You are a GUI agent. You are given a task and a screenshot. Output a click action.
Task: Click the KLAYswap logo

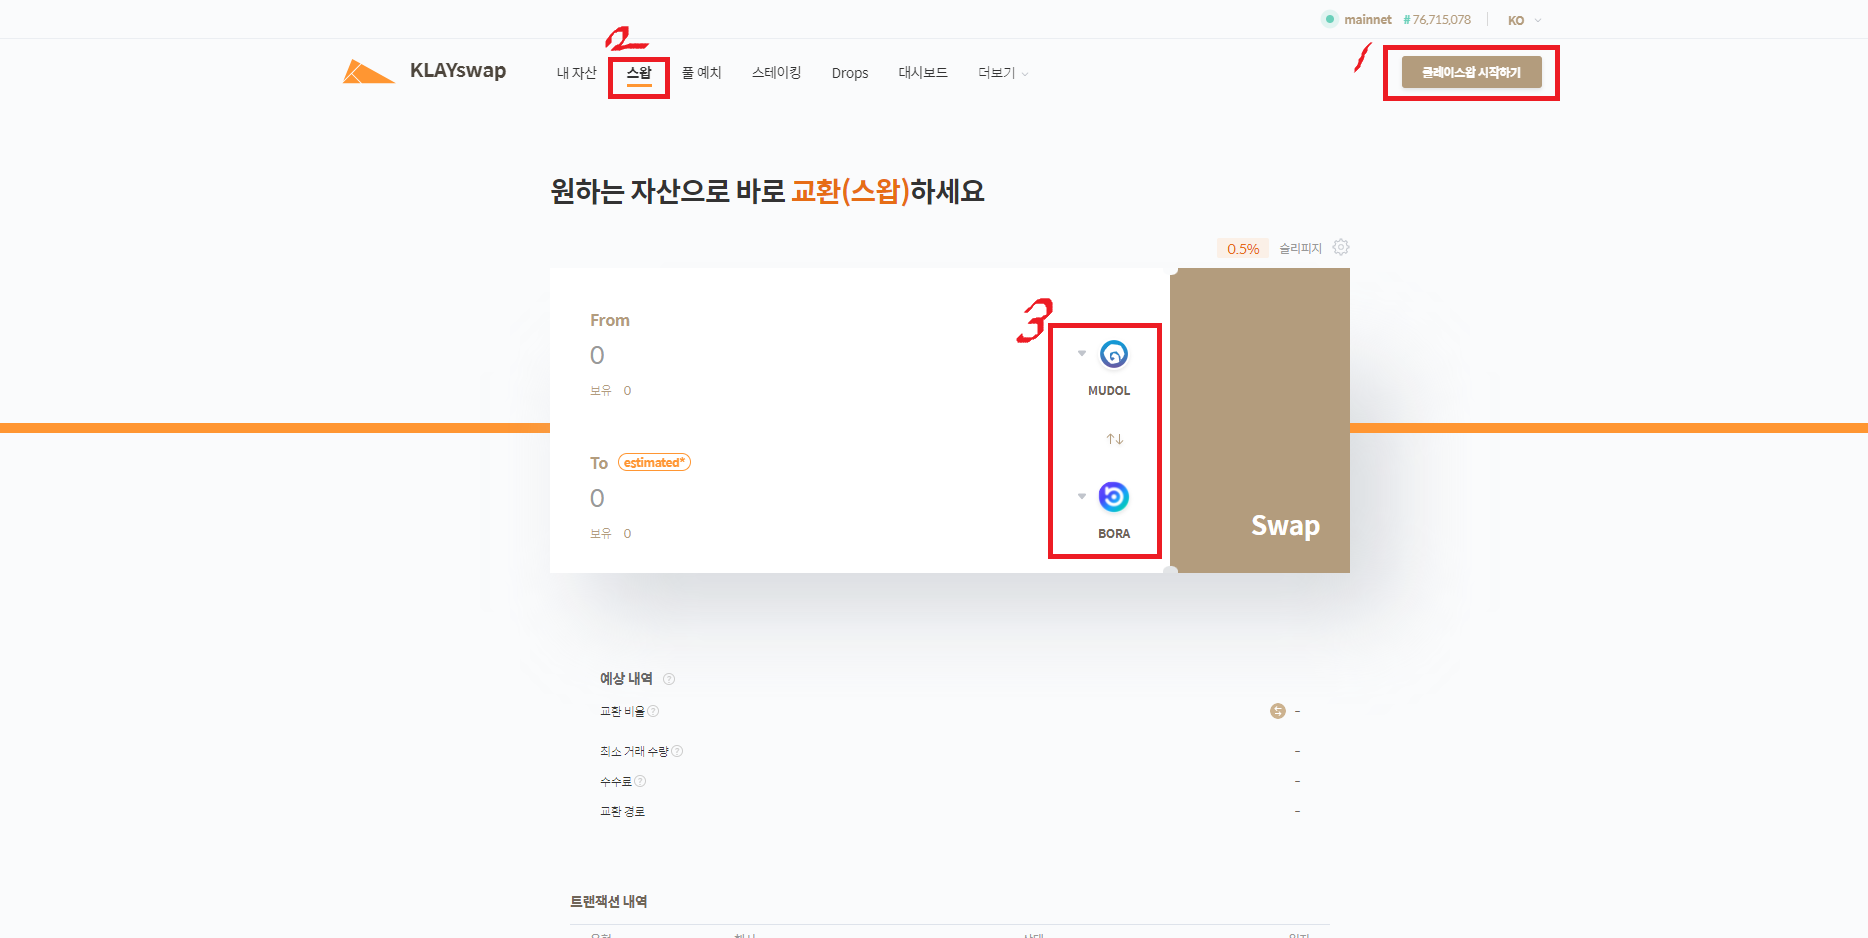424,71
